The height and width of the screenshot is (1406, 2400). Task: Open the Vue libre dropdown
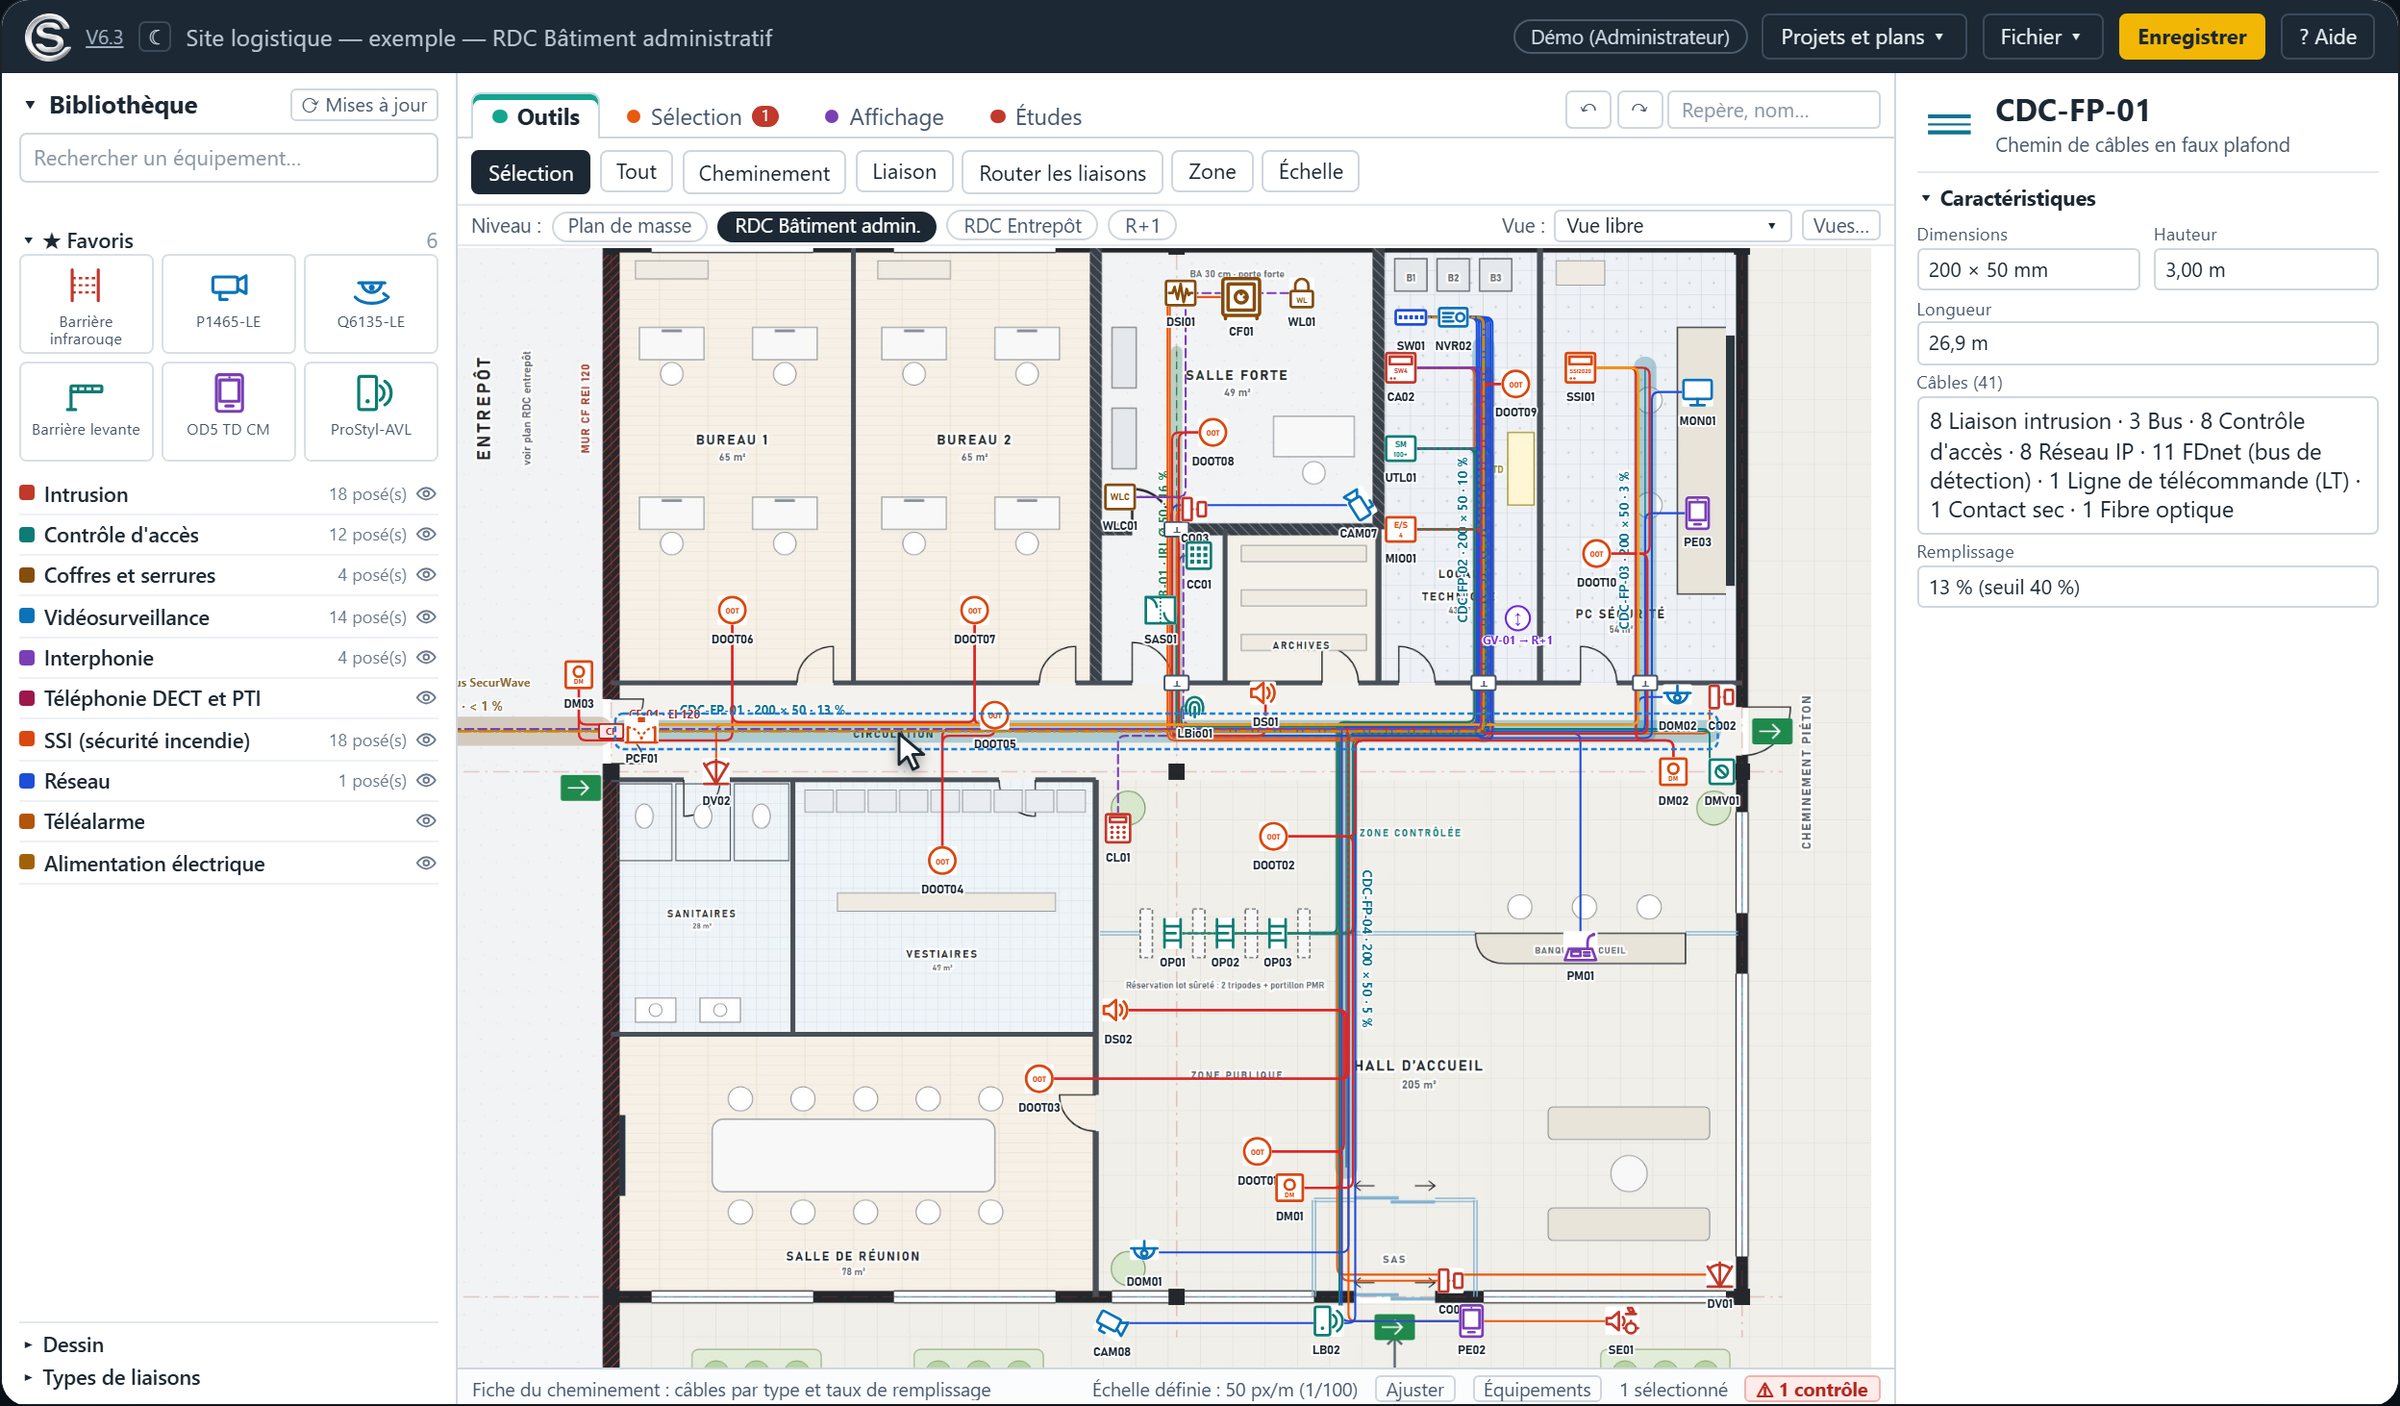1671,226
